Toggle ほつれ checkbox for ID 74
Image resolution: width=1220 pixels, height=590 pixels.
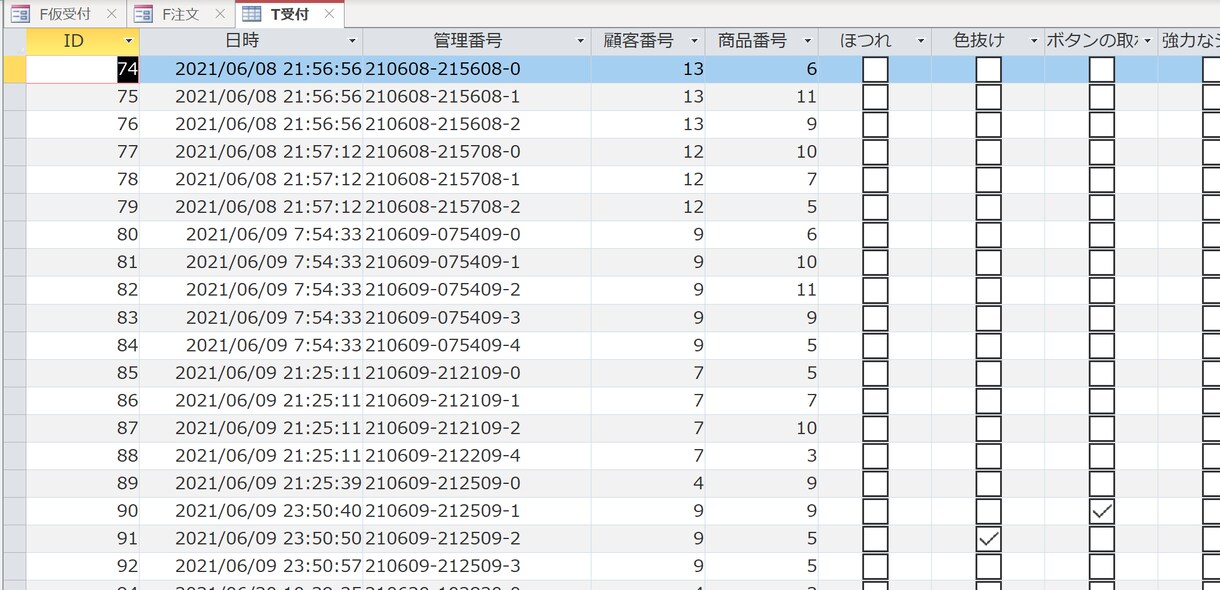(x=875, y=69)
